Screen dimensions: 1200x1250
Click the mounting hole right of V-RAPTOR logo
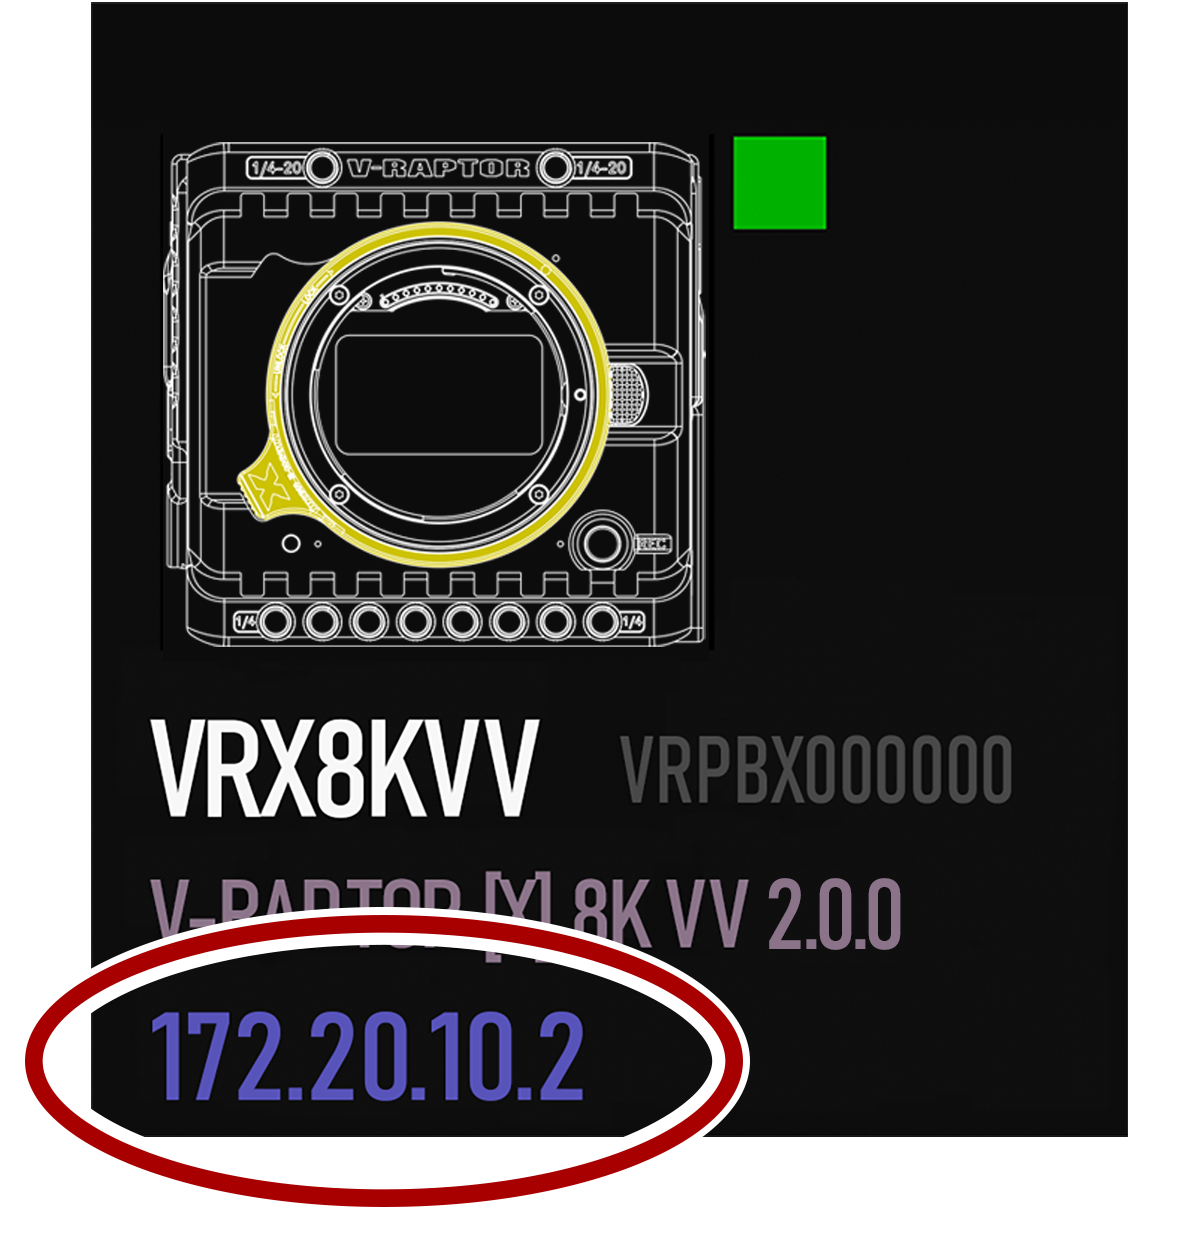point(555,167)
